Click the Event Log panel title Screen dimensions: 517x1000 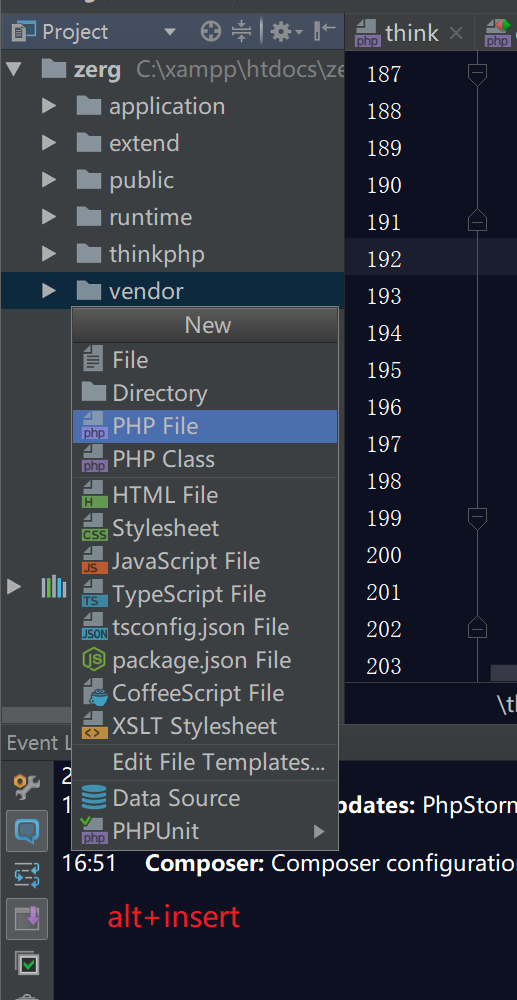point(40,743)
